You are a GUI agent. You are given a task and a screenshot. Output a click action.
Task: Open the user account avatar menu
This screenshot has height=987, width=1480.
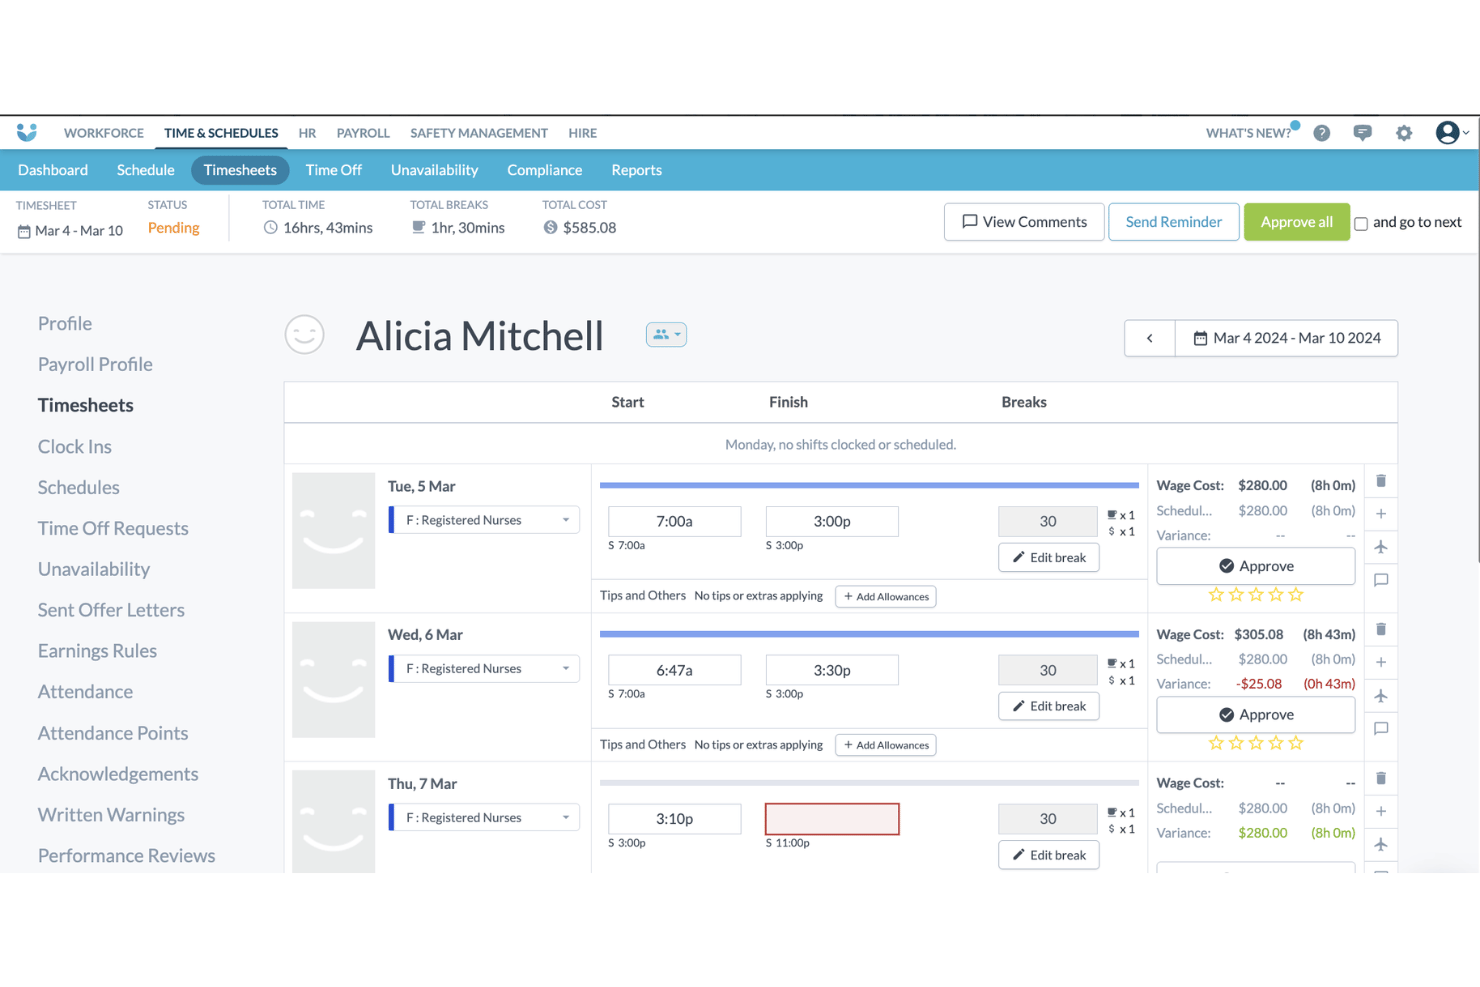[1452, 132]
